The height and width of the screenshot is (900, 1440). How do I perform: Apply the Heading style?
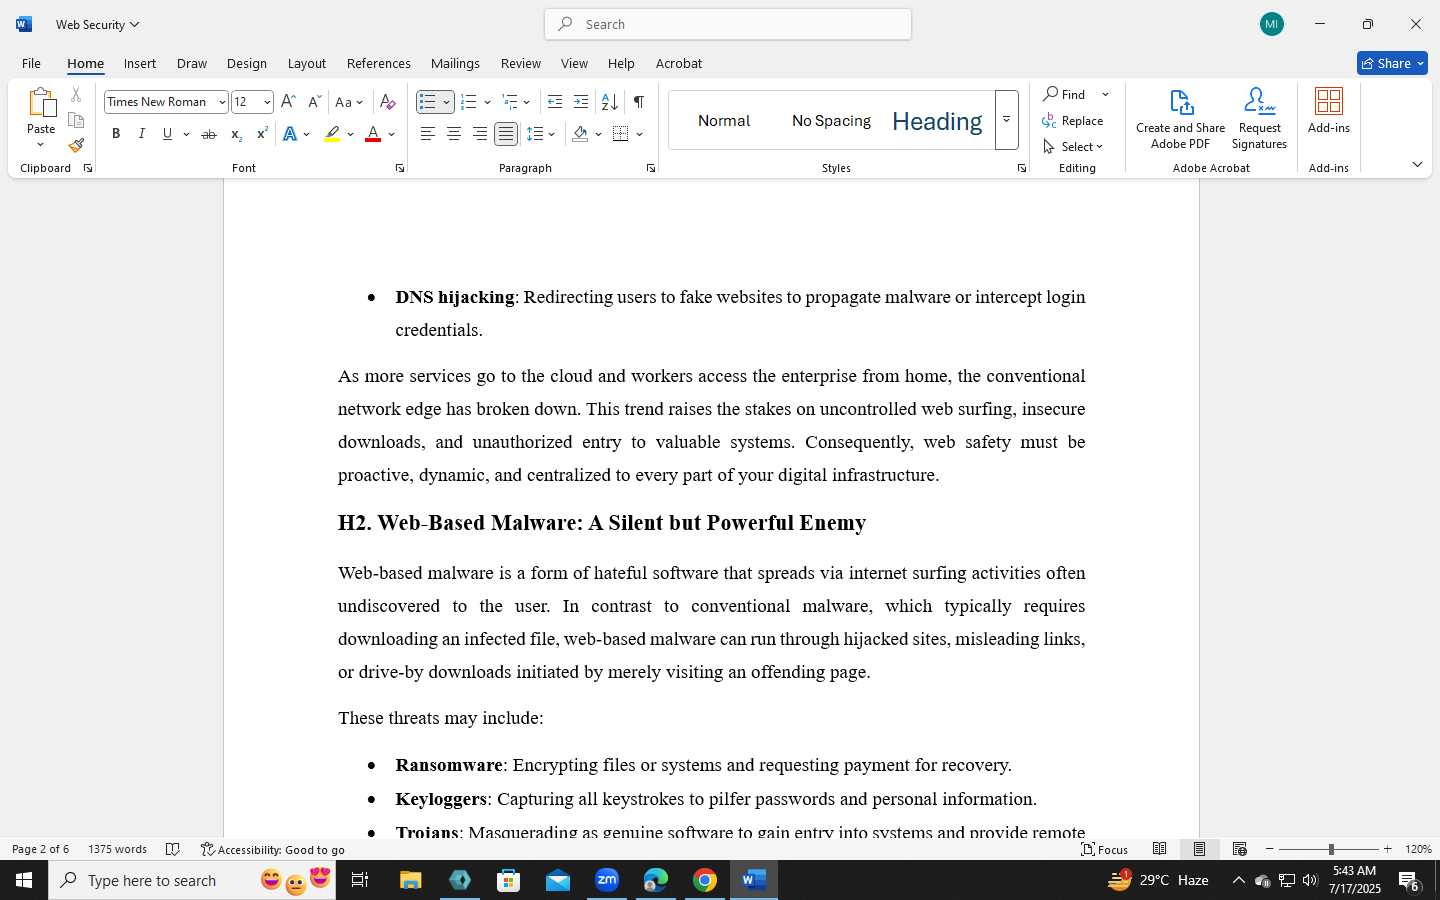(937, 121)
